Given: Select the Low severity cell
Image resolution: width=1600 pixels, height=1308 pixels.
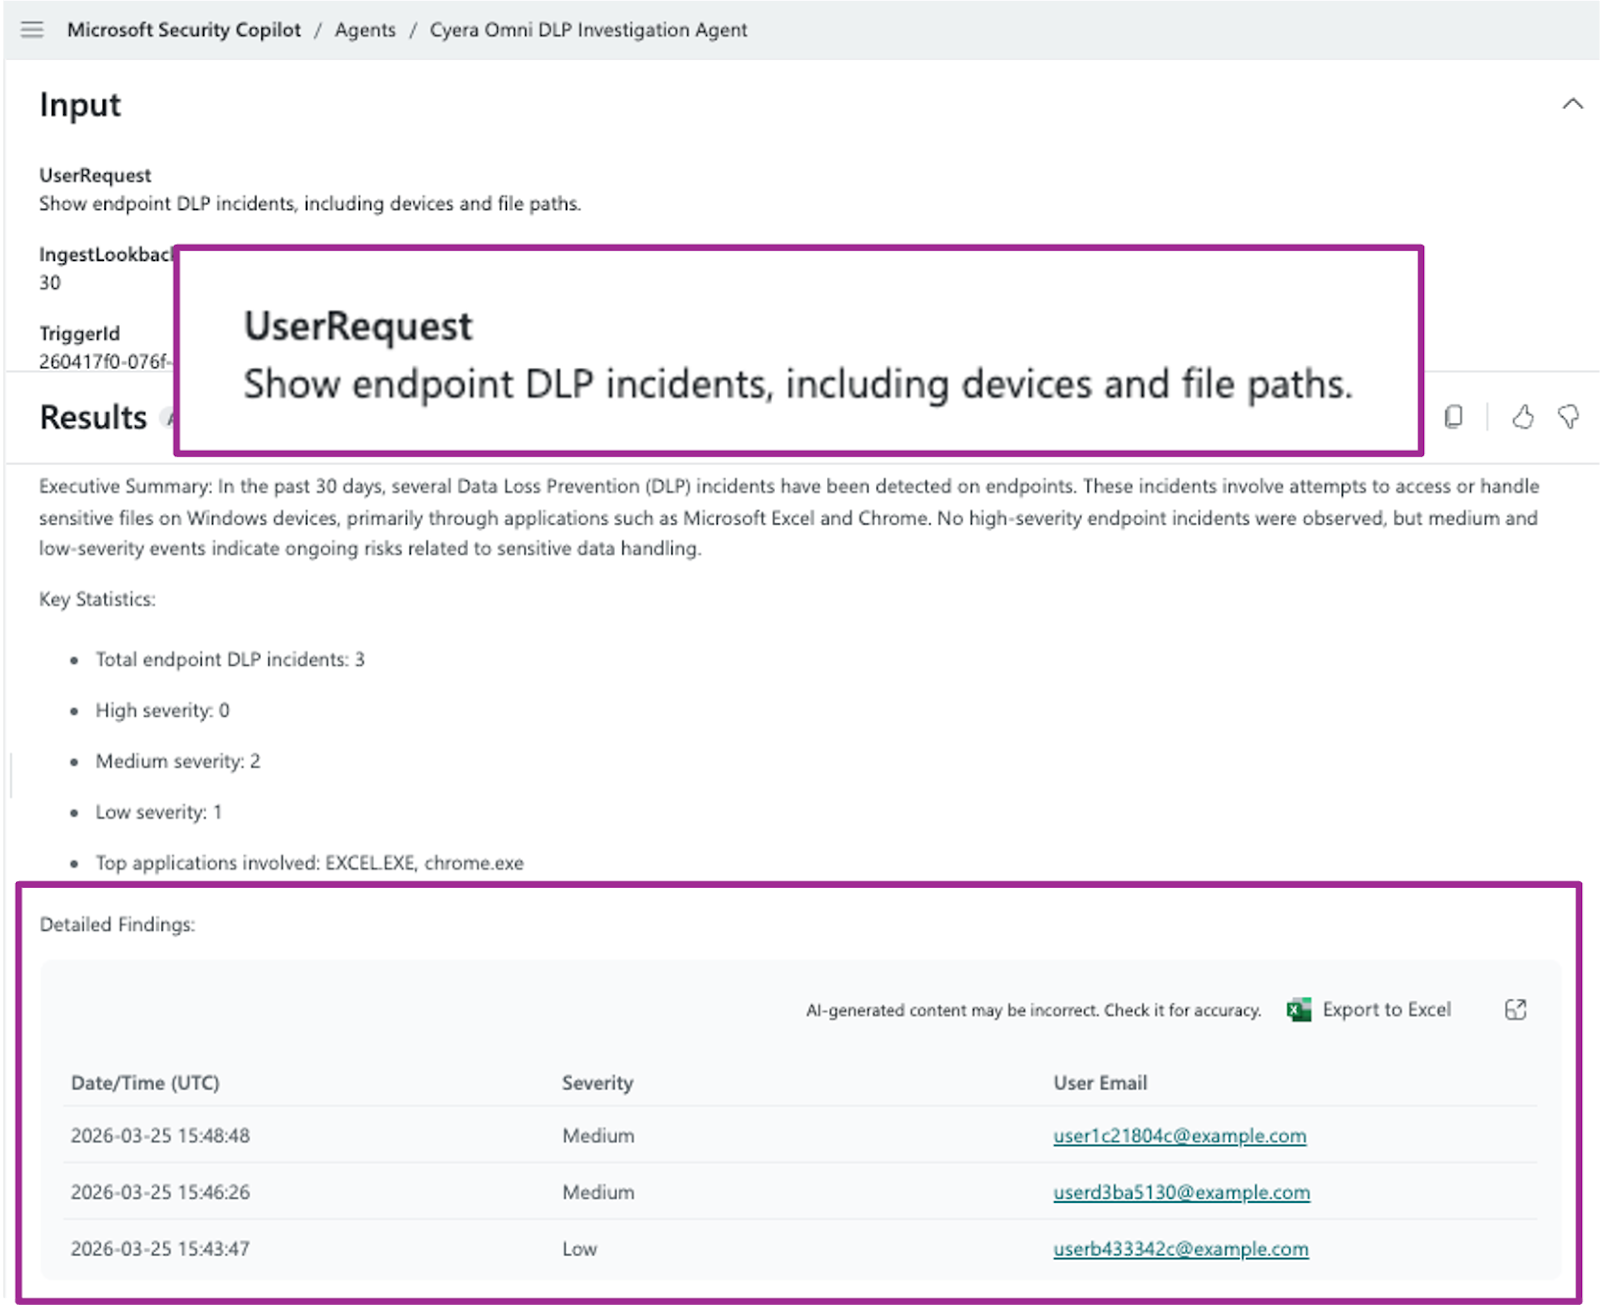Looking at the screenshot, I should [x=579, y=1249].
